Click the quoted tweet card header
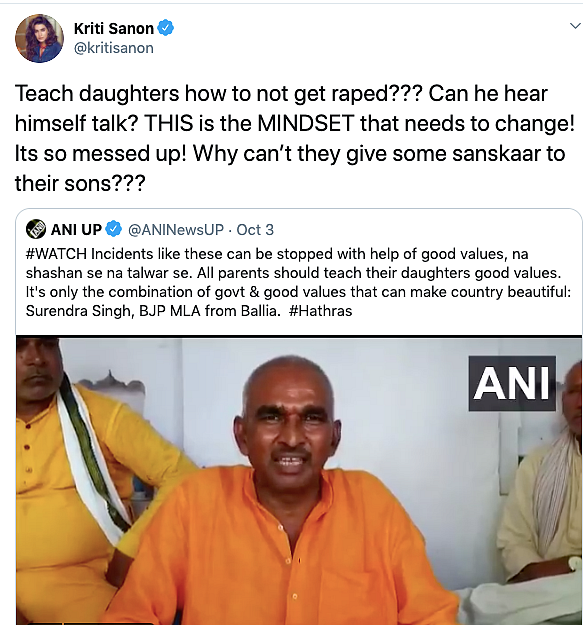583x625 pixels. tap(150, 230)
